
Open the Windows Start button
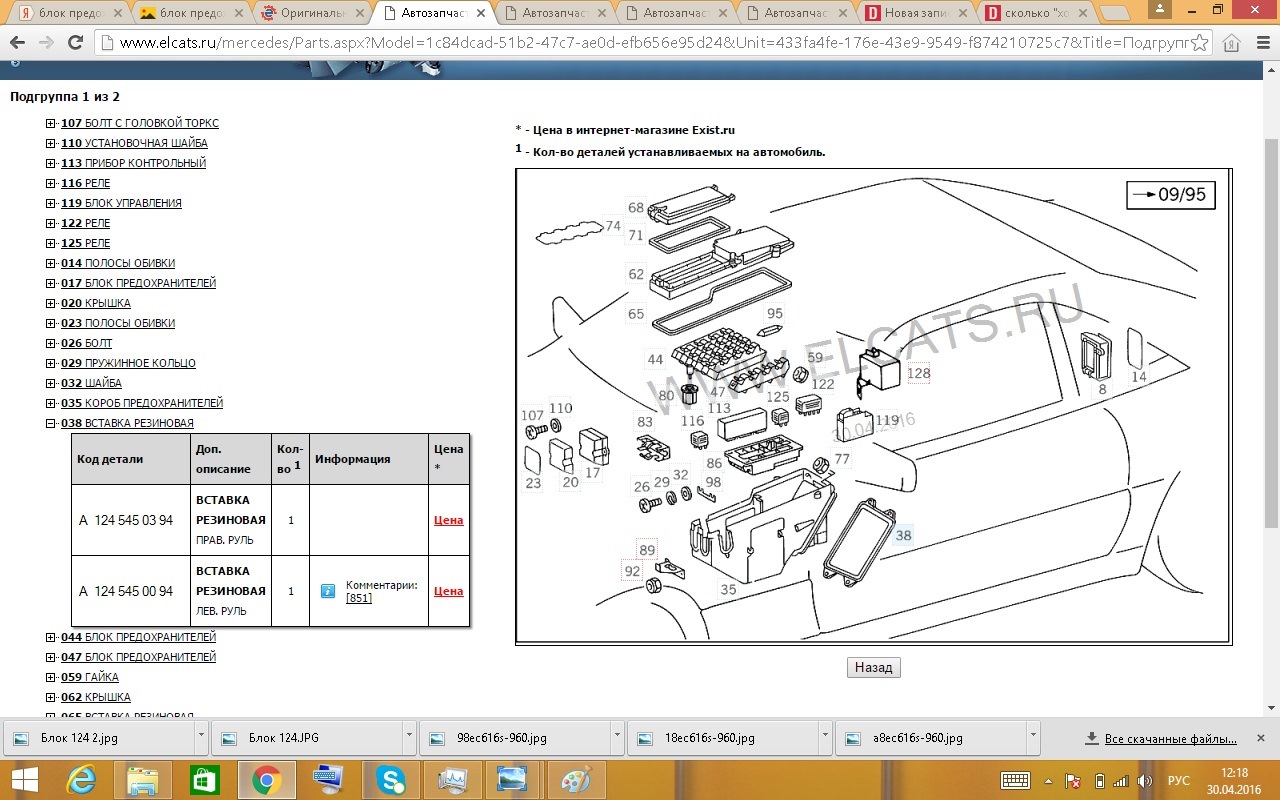tap(23, 780)
